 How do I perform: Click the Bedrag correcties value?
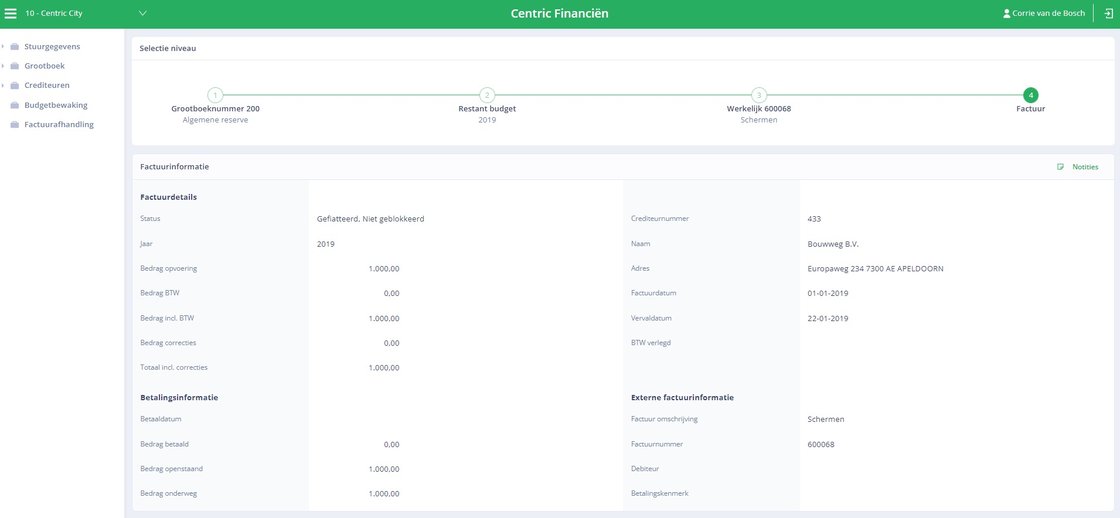pos(391,343)
